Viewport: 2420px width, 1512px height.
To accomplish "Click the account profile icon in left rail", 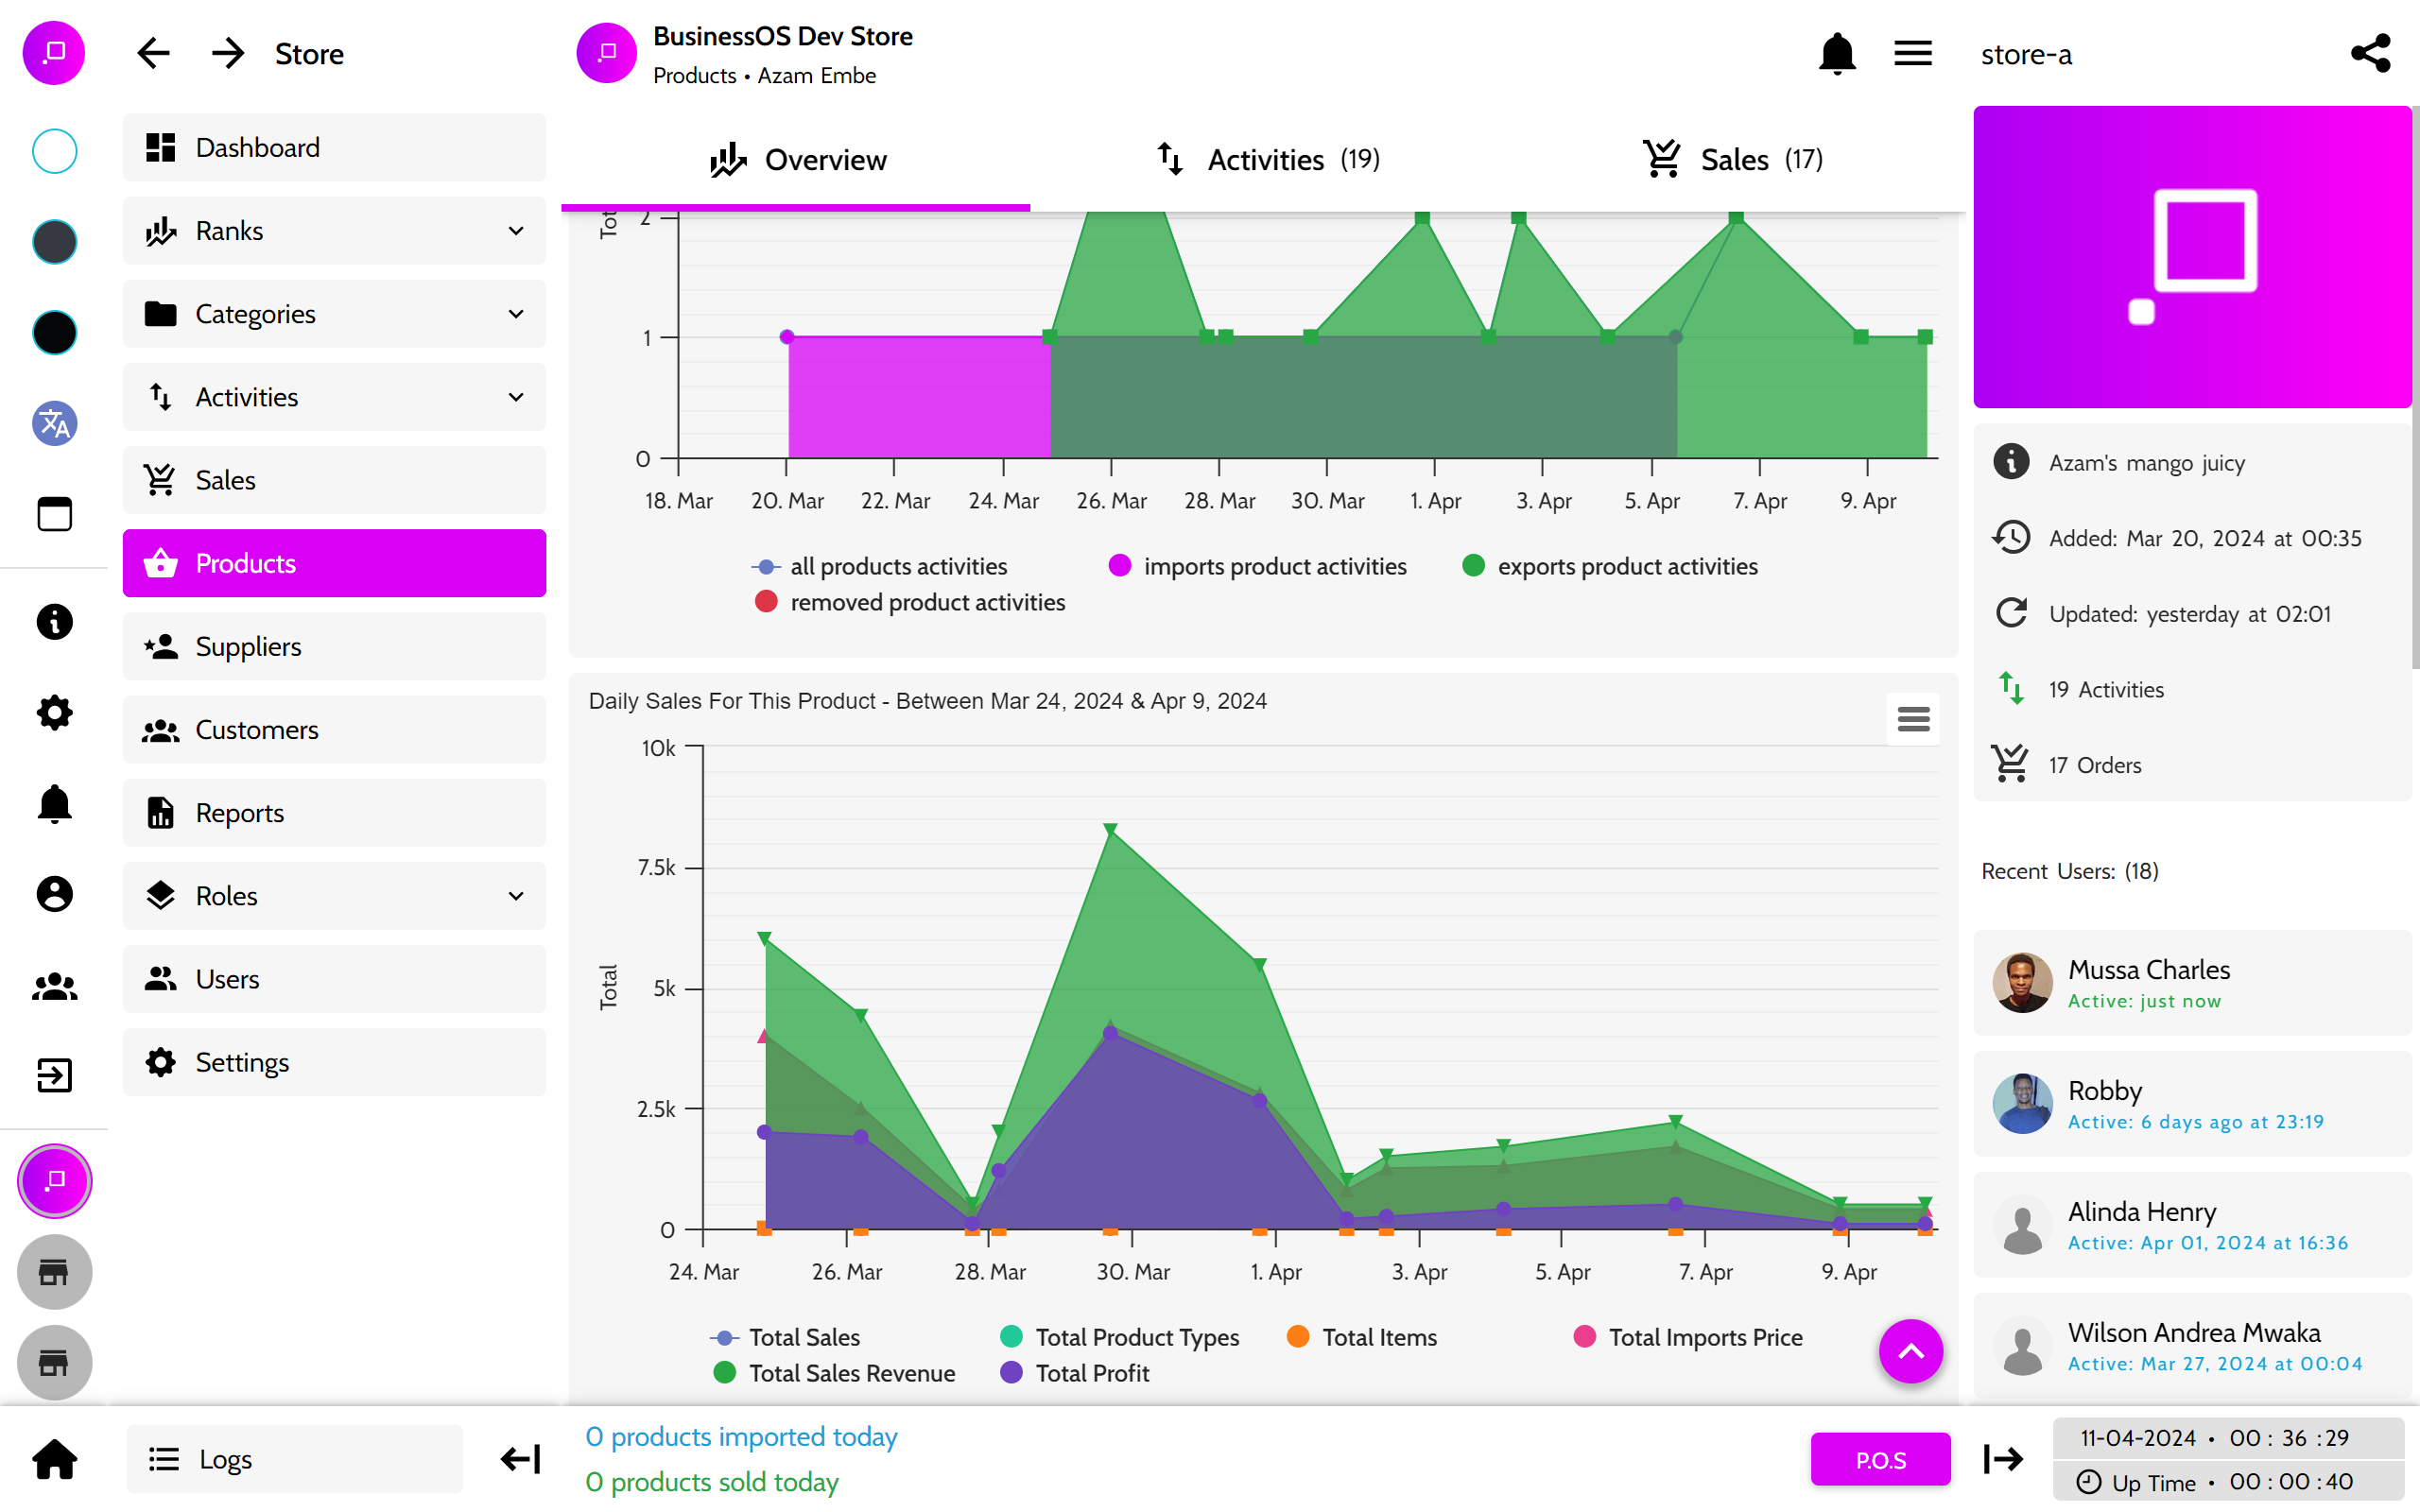I will click(x=54, y=894).
